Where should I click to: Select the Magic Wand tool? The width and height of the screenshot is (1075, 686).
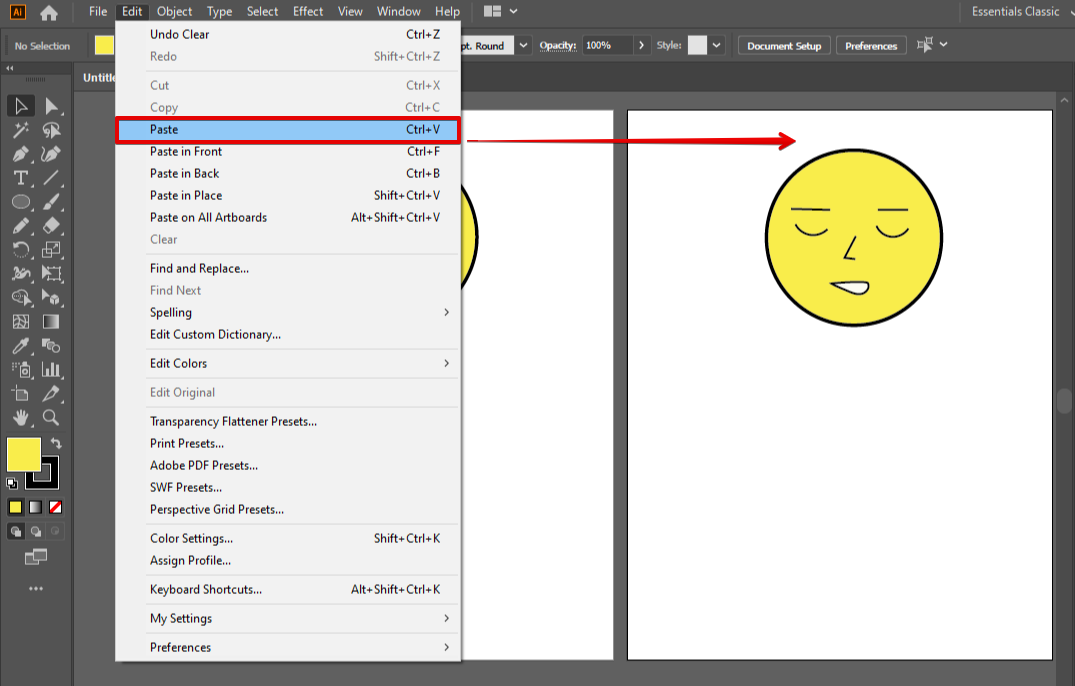coord(20,130)
